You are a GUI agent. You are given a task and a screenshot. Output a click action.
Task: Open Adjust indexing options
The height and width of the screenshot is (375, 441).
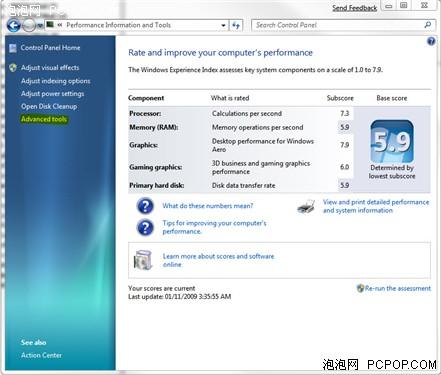(x=56, y=81)
